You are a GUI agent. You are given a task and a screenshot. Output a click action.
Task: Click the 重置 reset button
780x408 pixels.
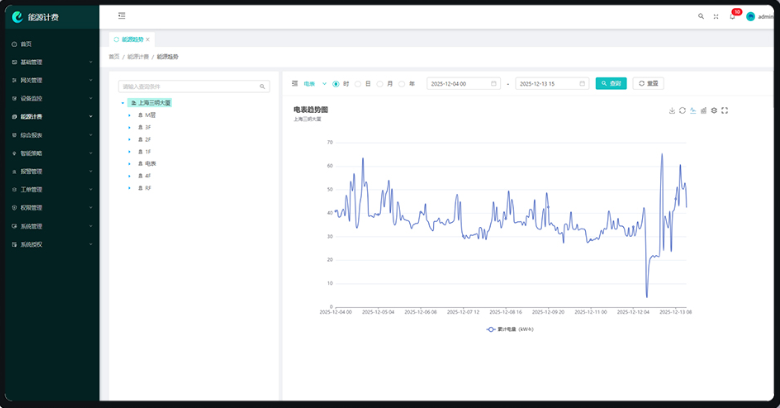click(x=648, y=84)
